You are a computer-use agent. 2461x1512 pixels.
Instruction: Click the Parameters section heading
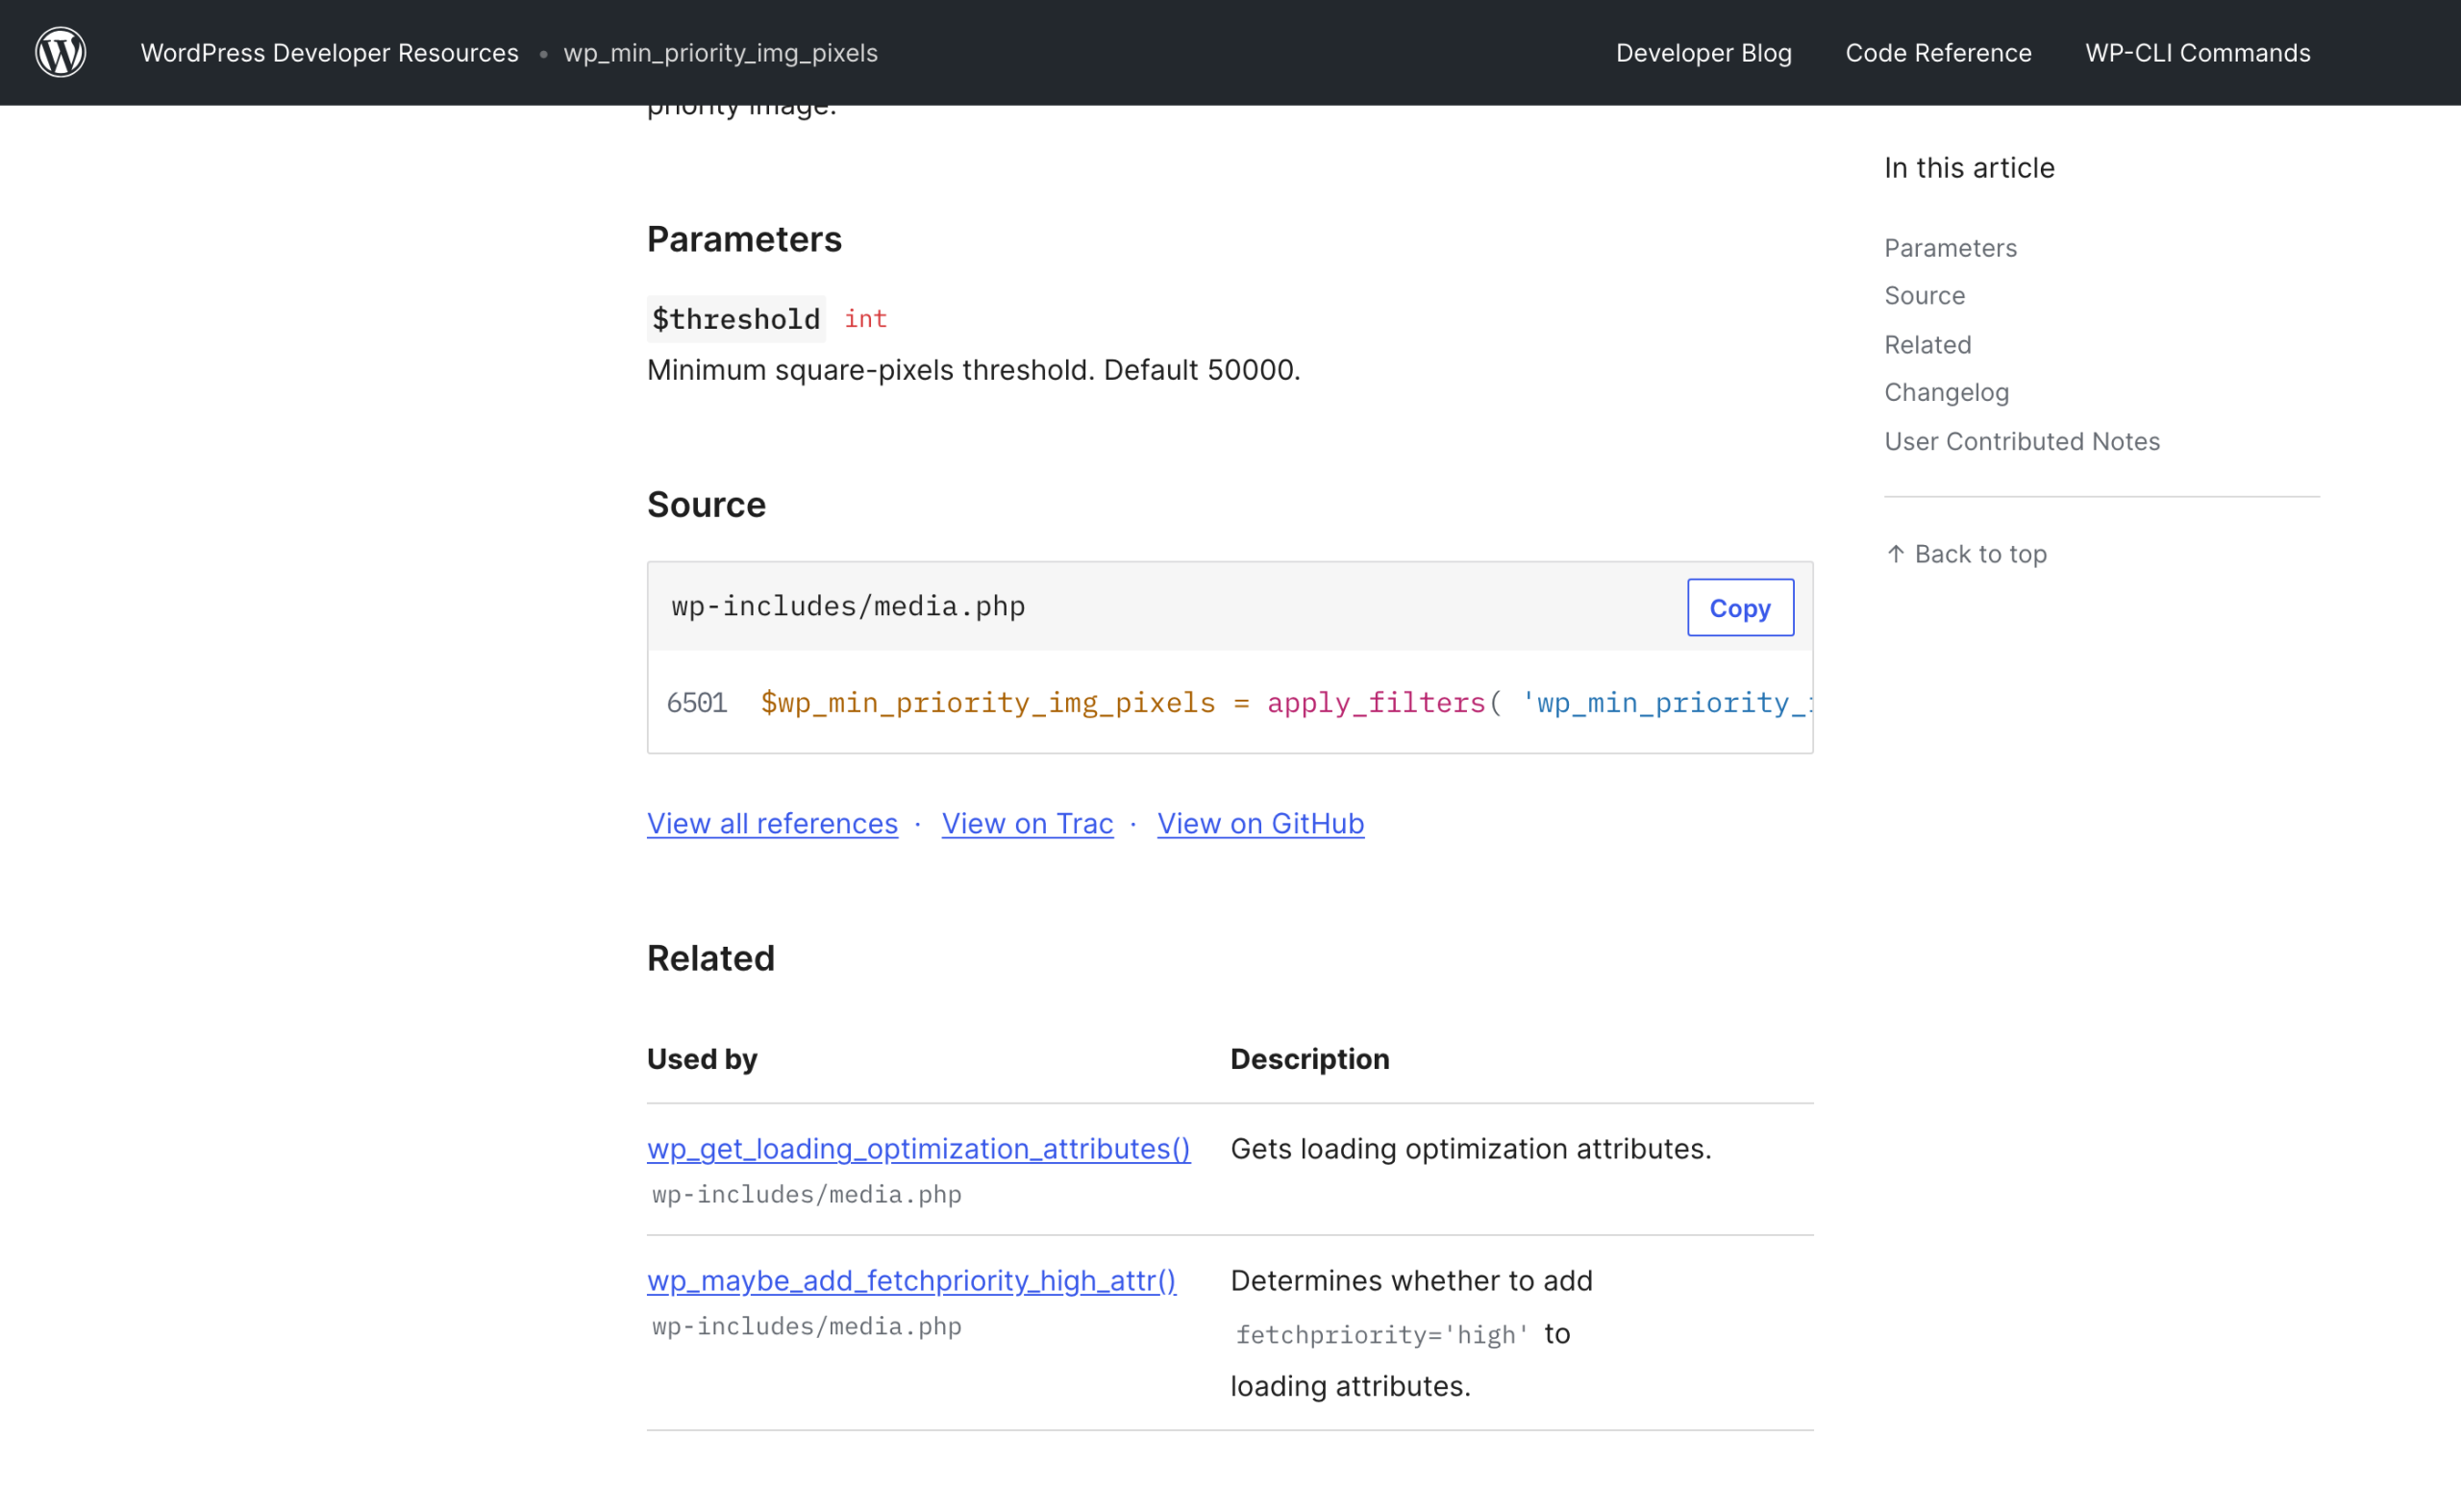coord(744,240)
